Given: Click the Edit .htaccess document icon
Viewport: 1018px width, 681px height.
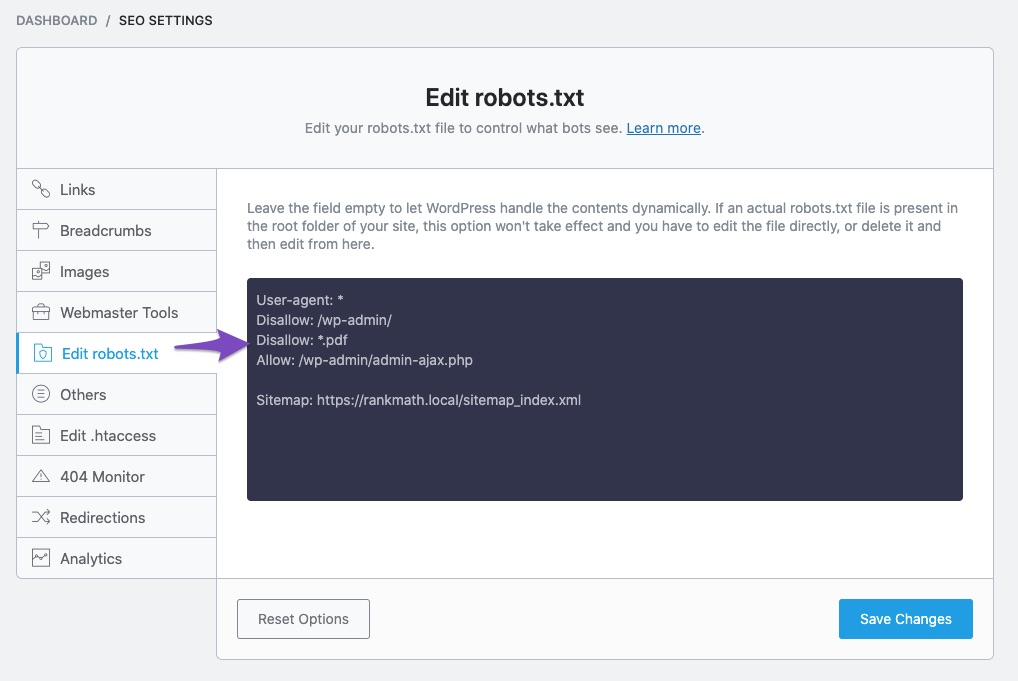Looking at the screenshot, I should (41, 435).
